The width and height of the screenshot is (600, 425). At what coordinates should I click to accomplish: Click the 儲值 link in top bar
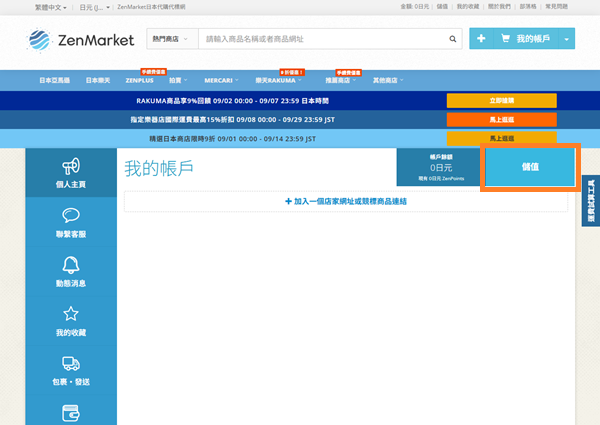tap(442, 7)
